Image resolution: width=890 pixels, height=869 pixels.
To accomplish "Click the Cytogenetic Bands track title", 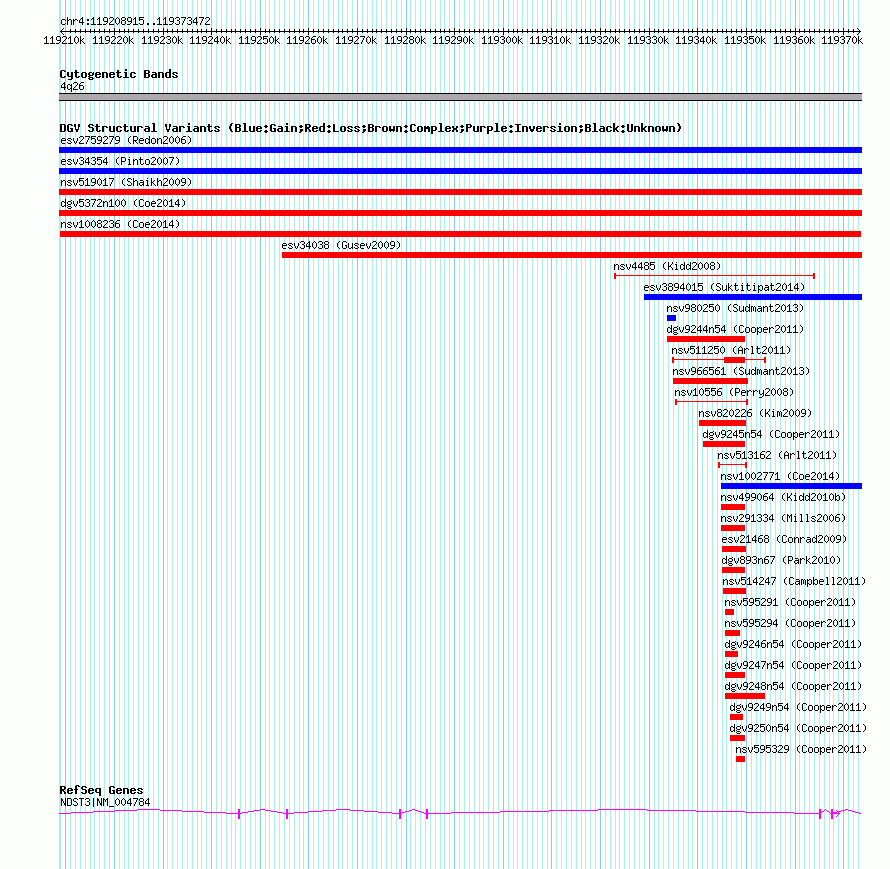I will pyautogui.click(x=119, y=74).
